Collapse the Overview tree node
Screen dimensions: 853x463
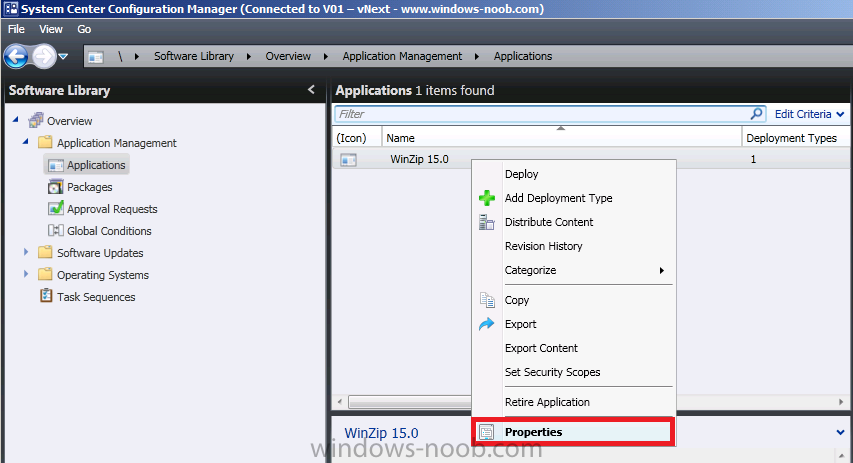15,119
